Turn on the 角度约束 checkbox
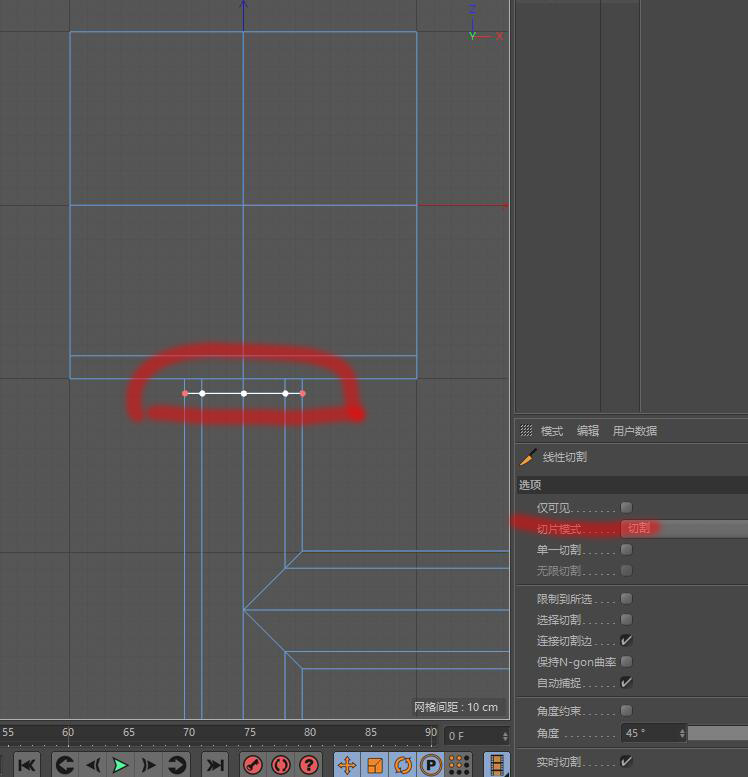This screenshot has width=748, height=777. [x=626, y=711]
